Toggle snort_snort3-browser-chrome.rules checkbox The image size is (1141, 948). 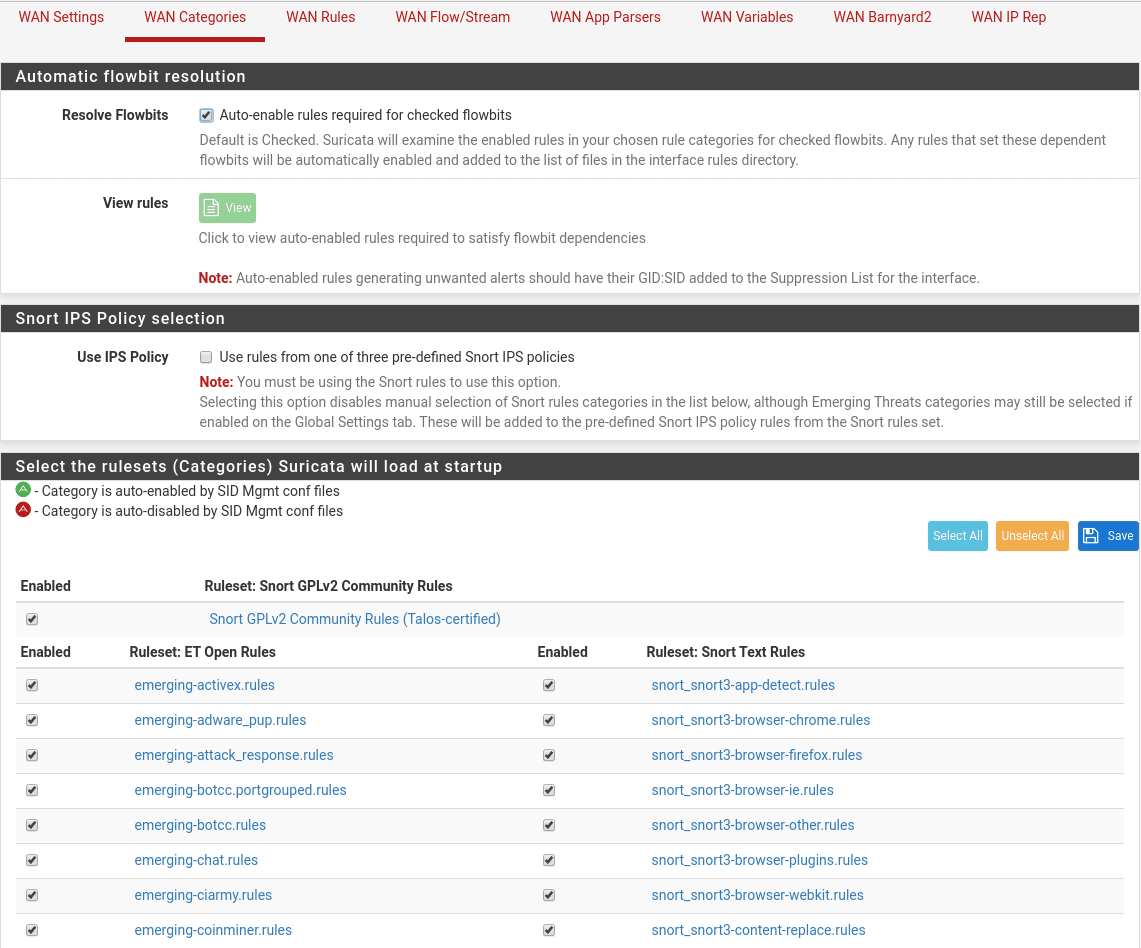coord(549,720)
